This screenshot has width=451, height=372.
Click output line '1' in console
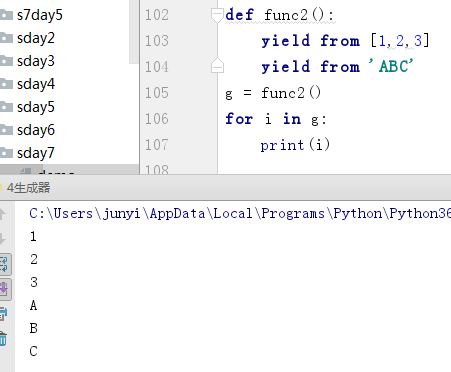pos(33,237)
